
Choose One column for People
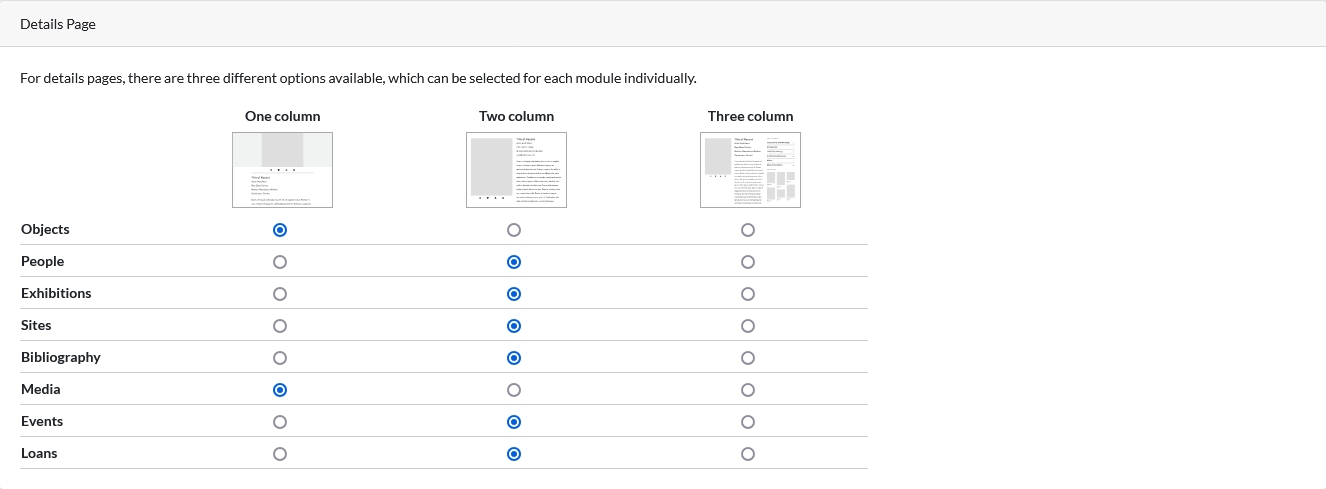pyautogui.click(x=280, y=262)
